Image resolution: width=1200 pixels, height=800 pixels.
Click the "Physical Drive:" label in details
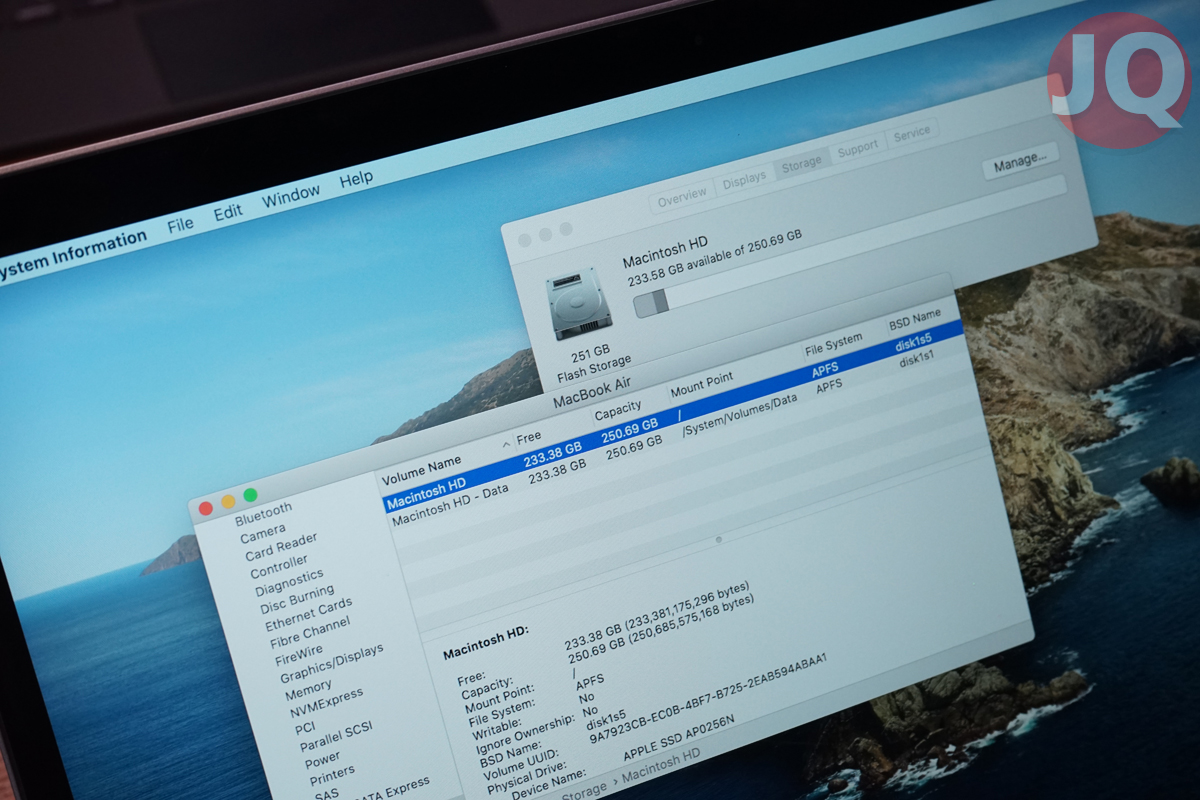[x=529, y=778]
